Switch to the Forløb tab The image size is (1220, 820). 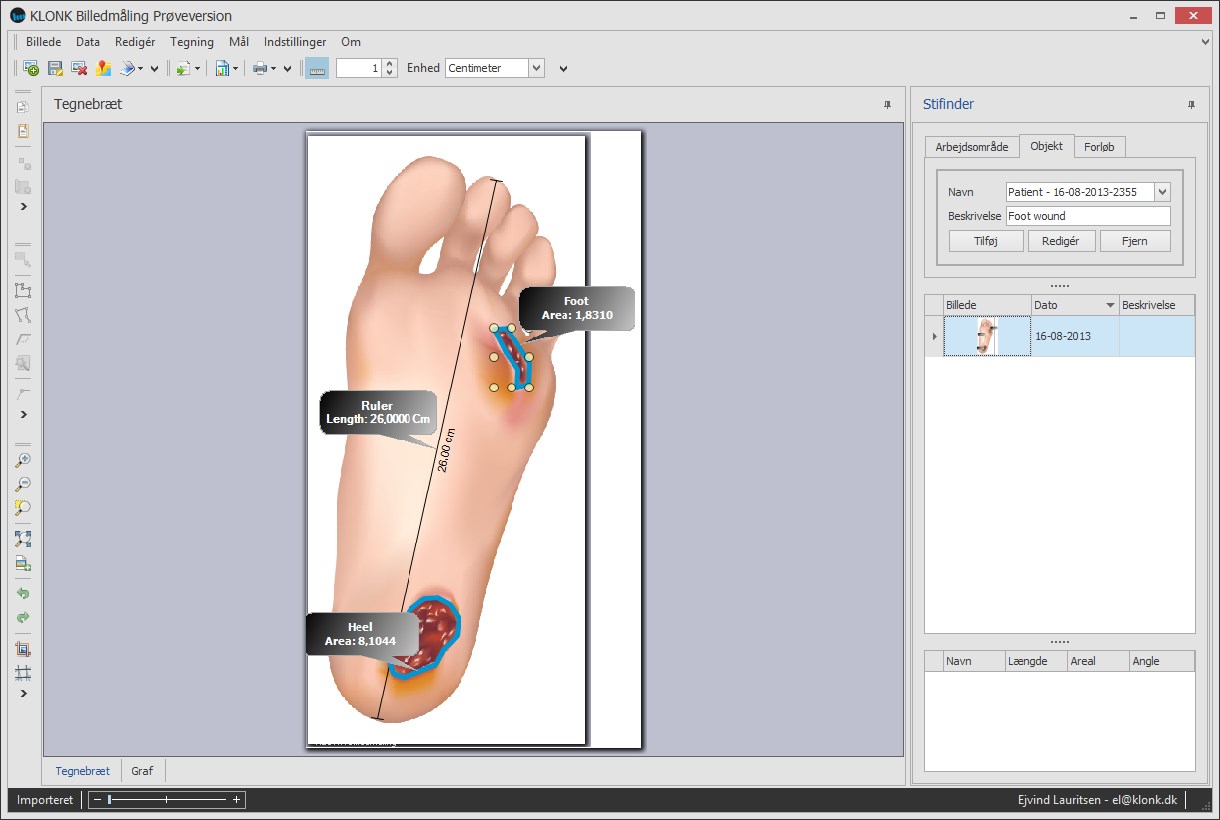pos(1100,147)
